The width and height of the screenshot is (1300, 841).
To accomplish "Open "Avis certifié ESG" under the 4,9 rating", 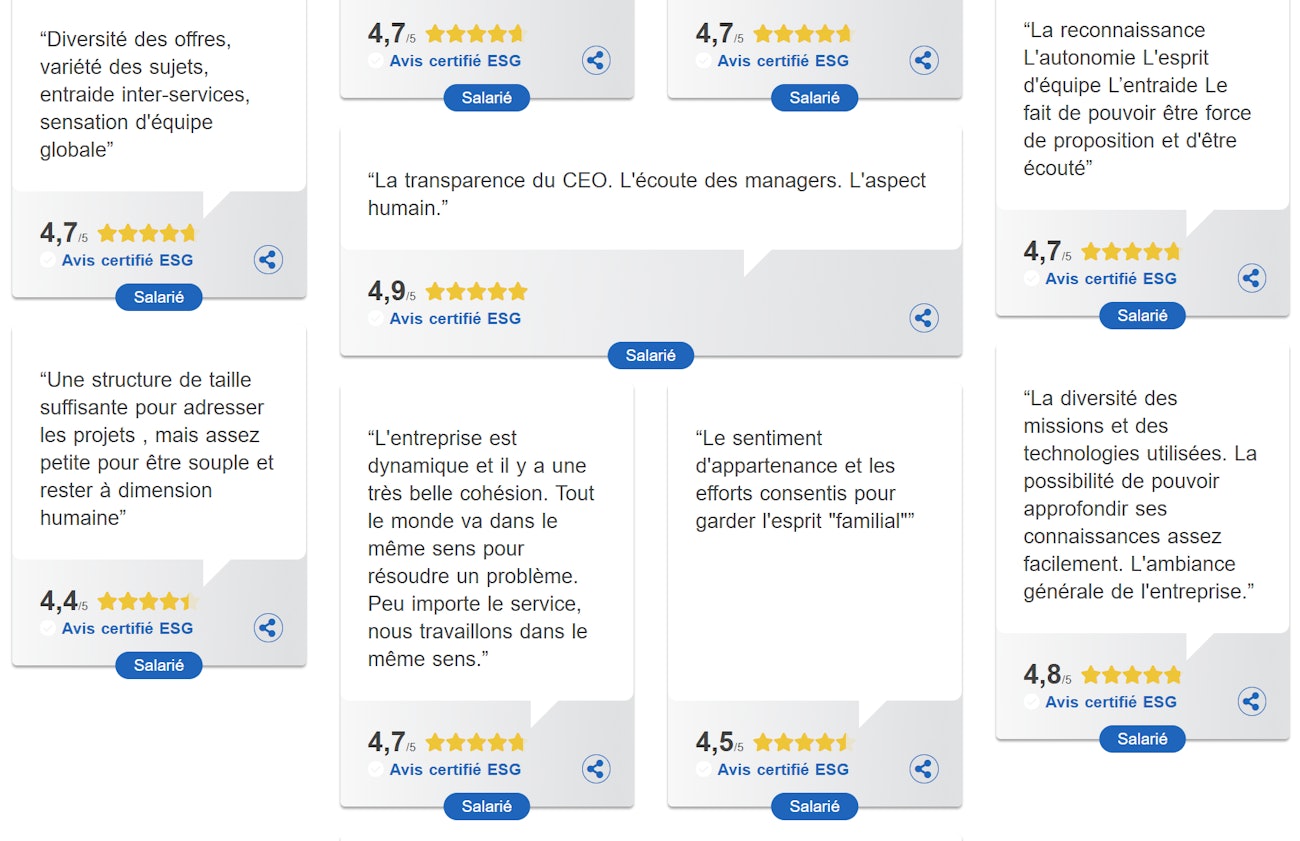I will point(455,318).
